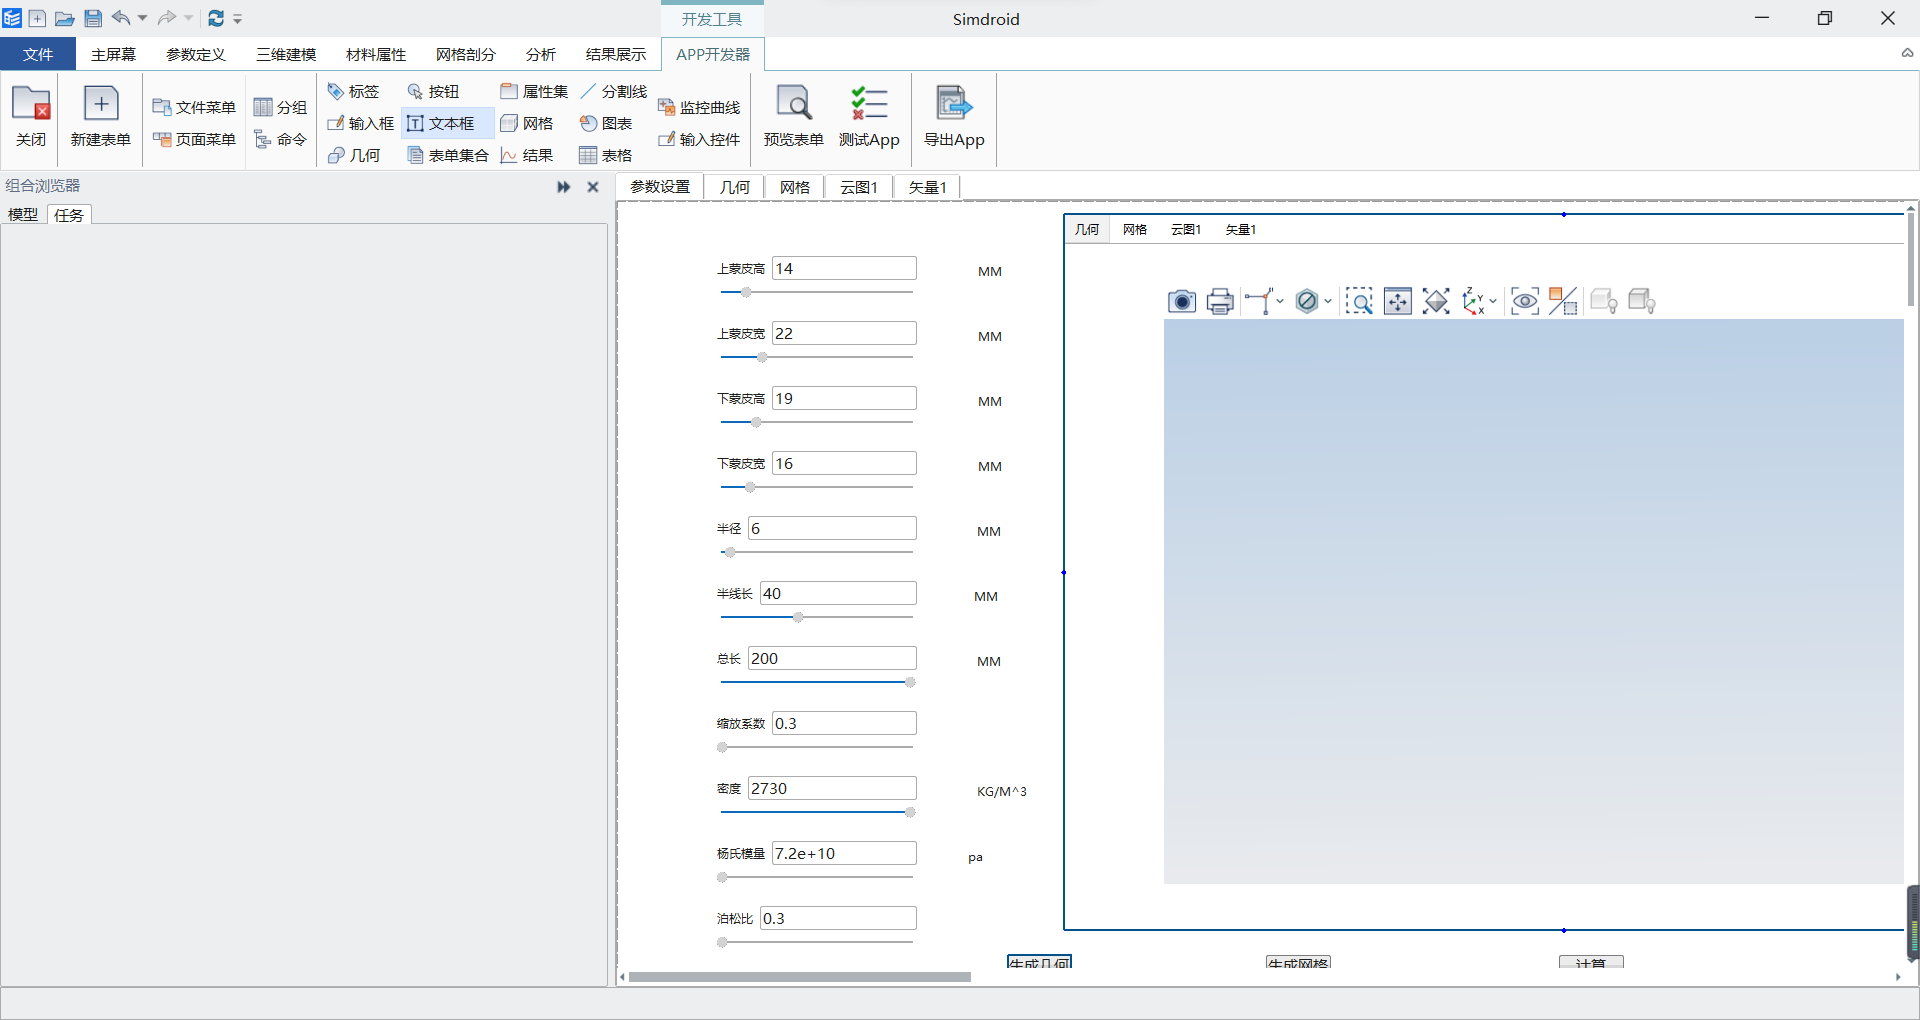This screenshot has width=1920, height=1020.
Task: Switch to the 结果展示 ribbon tab
Action: [x=616, y=54]
